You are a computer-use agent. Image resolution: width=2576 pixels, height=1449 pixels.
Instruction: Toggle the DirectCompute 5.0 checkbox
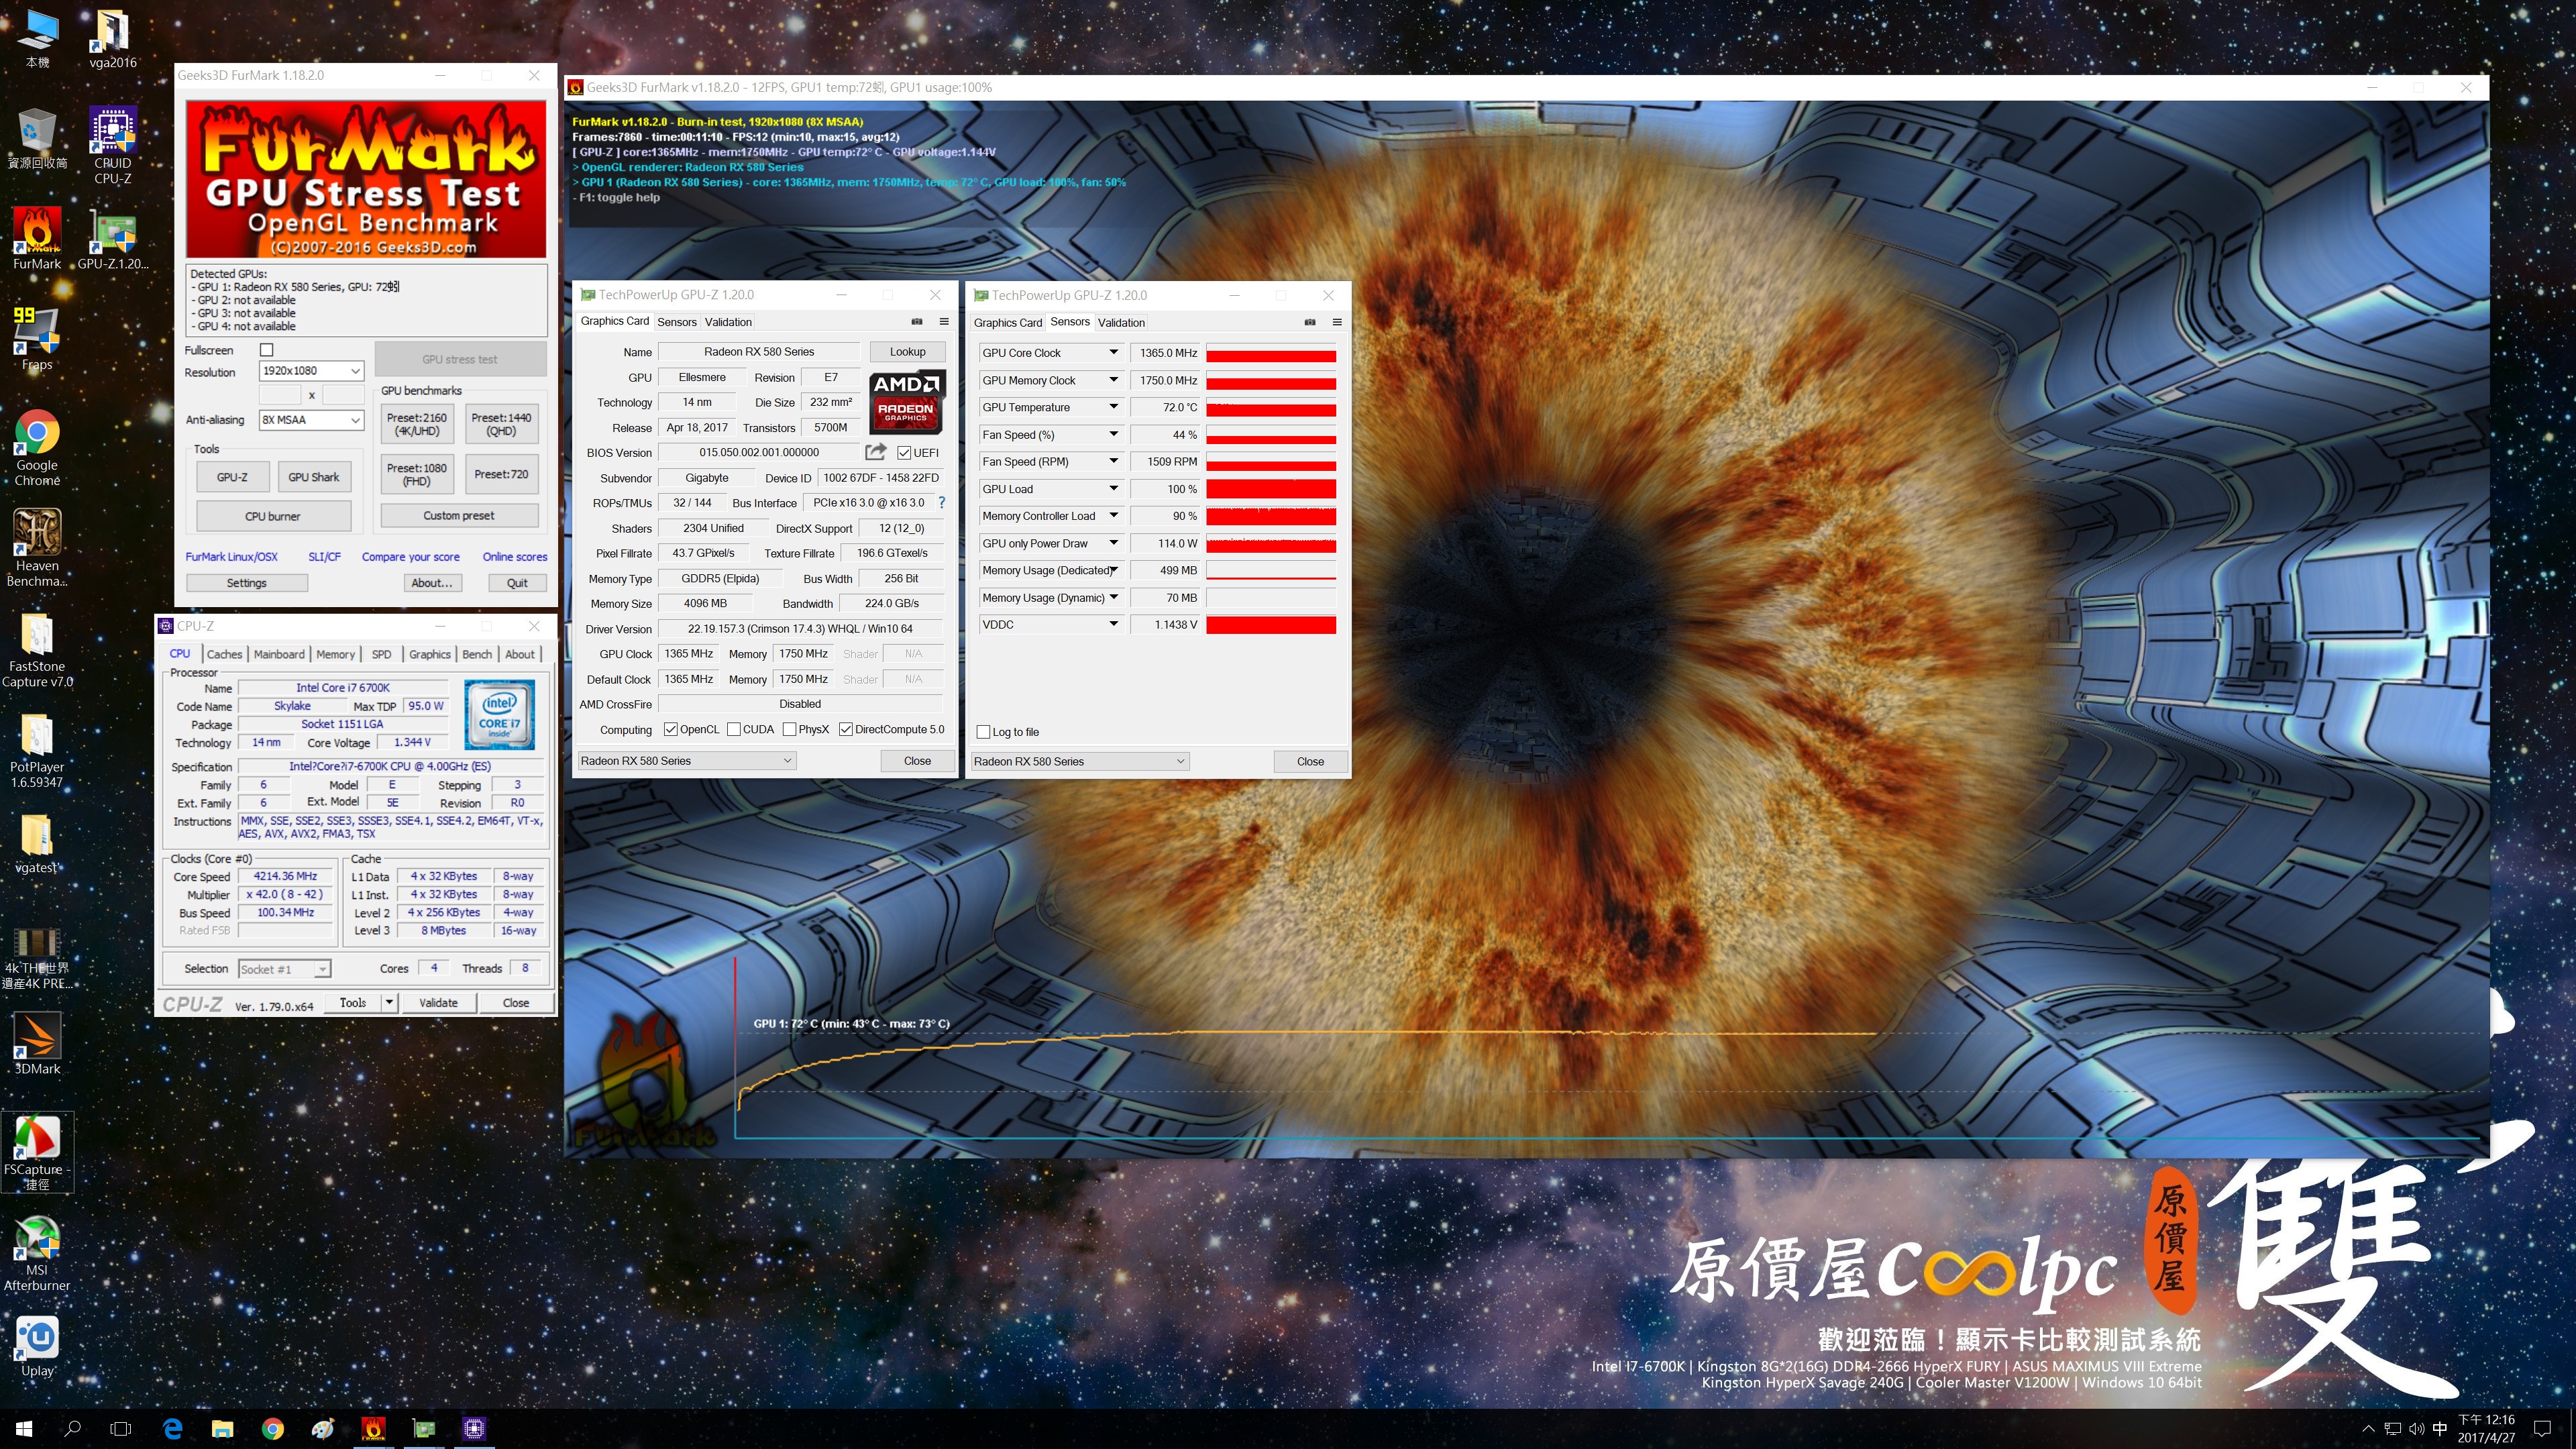(845, 729)
